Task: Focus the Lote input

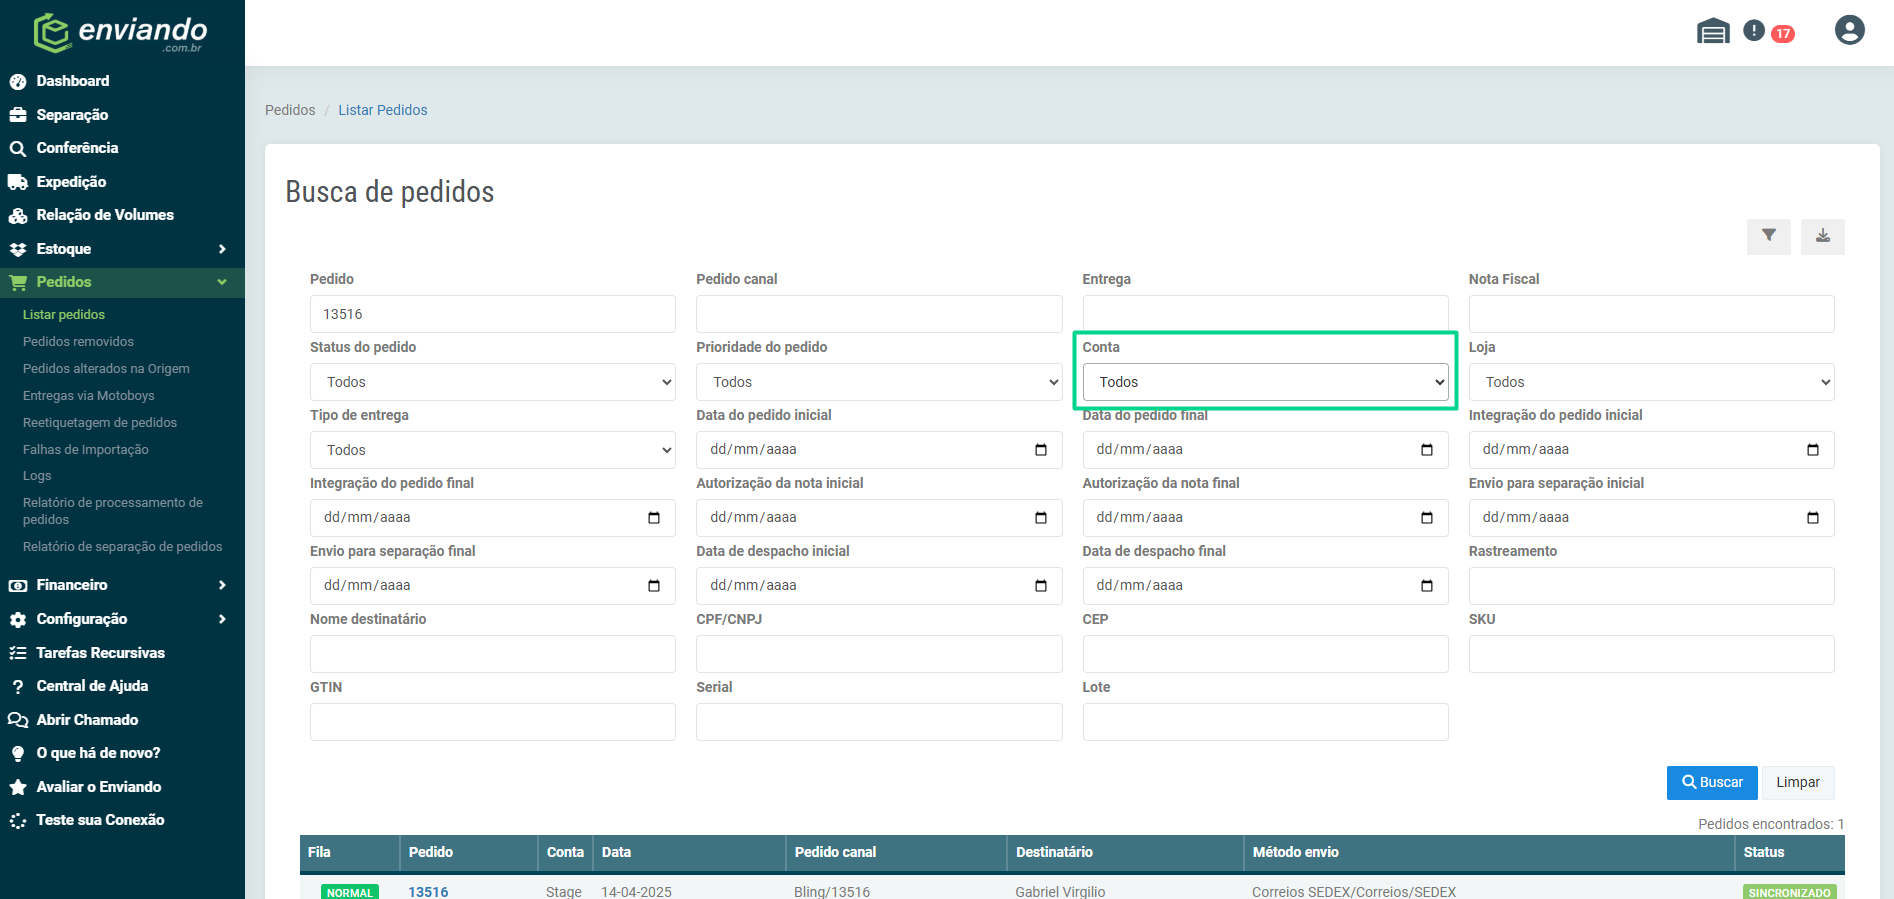Action: pyautogui.click(x=1265, y=722)
